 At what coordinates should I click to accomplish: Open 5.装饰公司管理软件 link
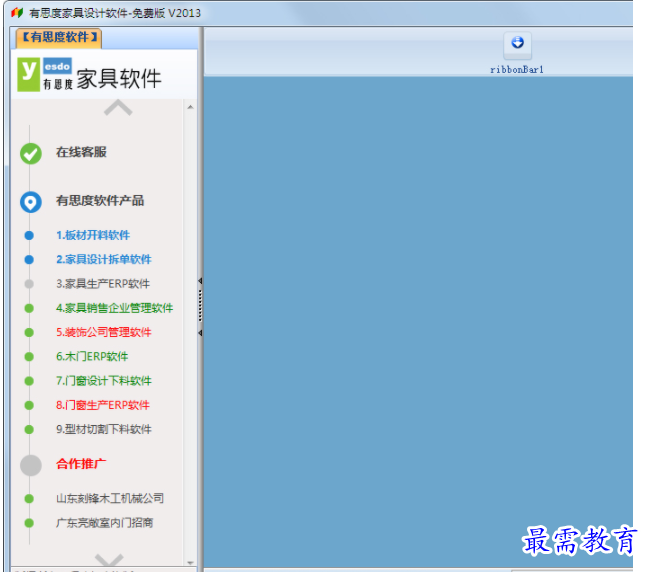[104, 333]
